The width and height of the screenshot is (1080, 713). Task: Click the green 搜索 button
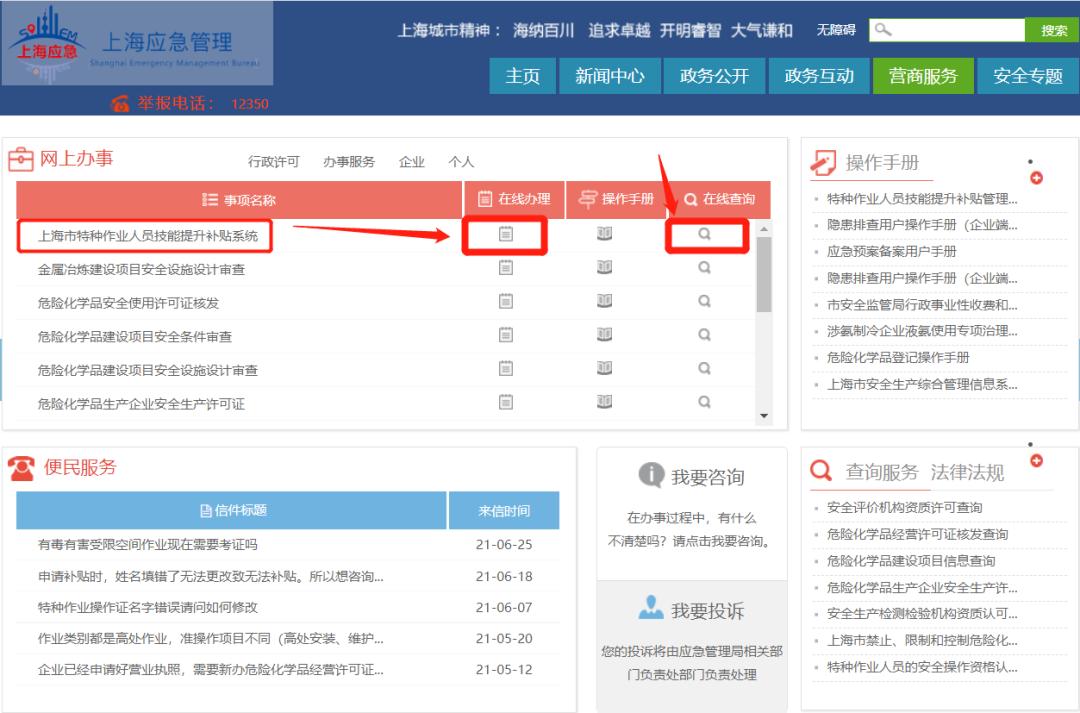coord(1053,31)
